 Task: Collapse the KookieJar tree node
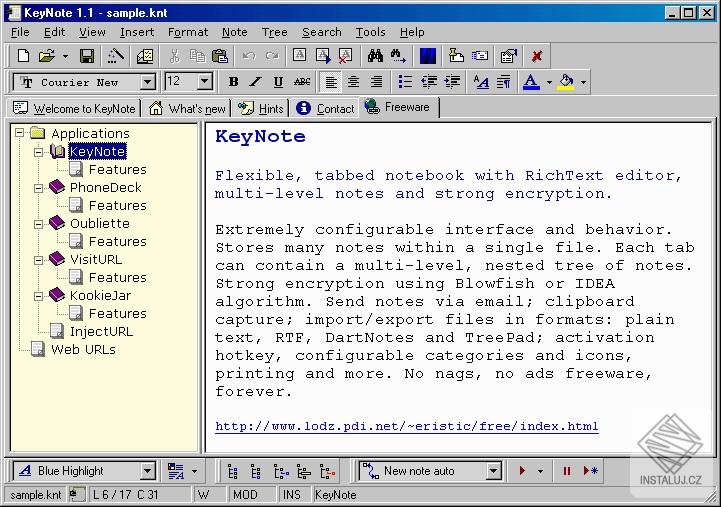tap(38, 296)
